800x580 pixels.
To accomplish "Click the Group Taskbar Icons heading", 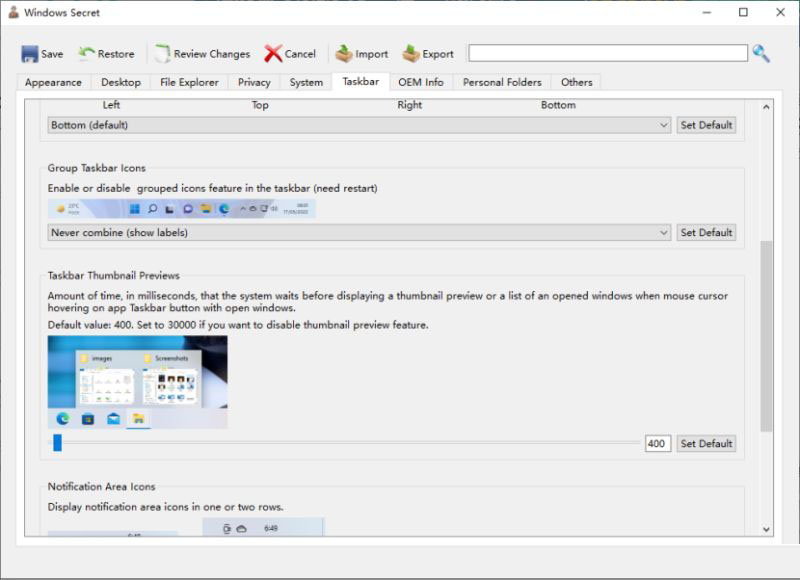I will tap(96, 168).
